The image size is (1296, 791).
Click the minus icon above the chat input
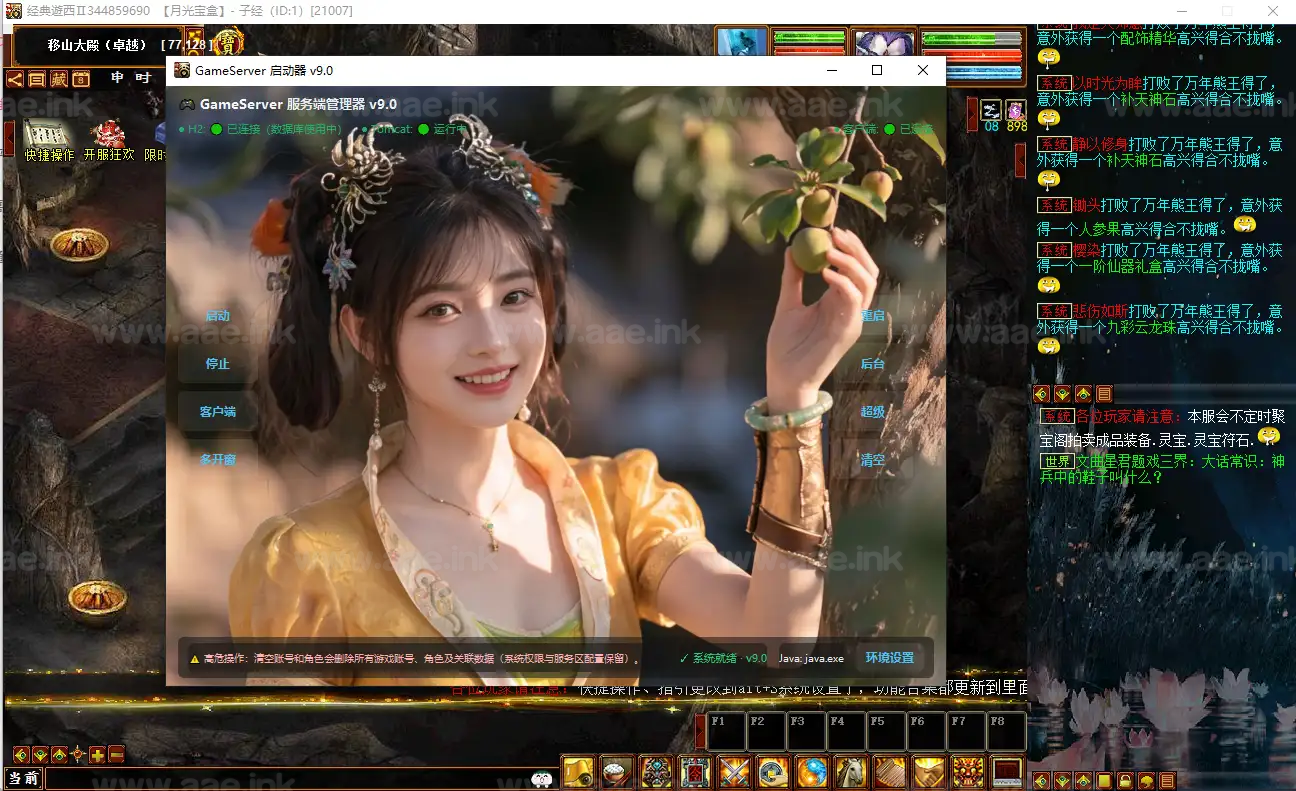pyautogui.click(x=116, y=755)
